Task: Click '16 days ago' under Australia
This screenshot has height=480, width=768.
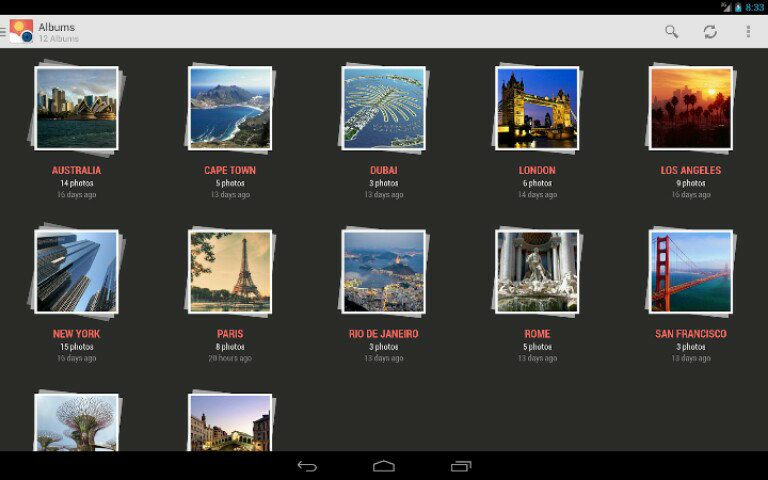Action: 76,195
